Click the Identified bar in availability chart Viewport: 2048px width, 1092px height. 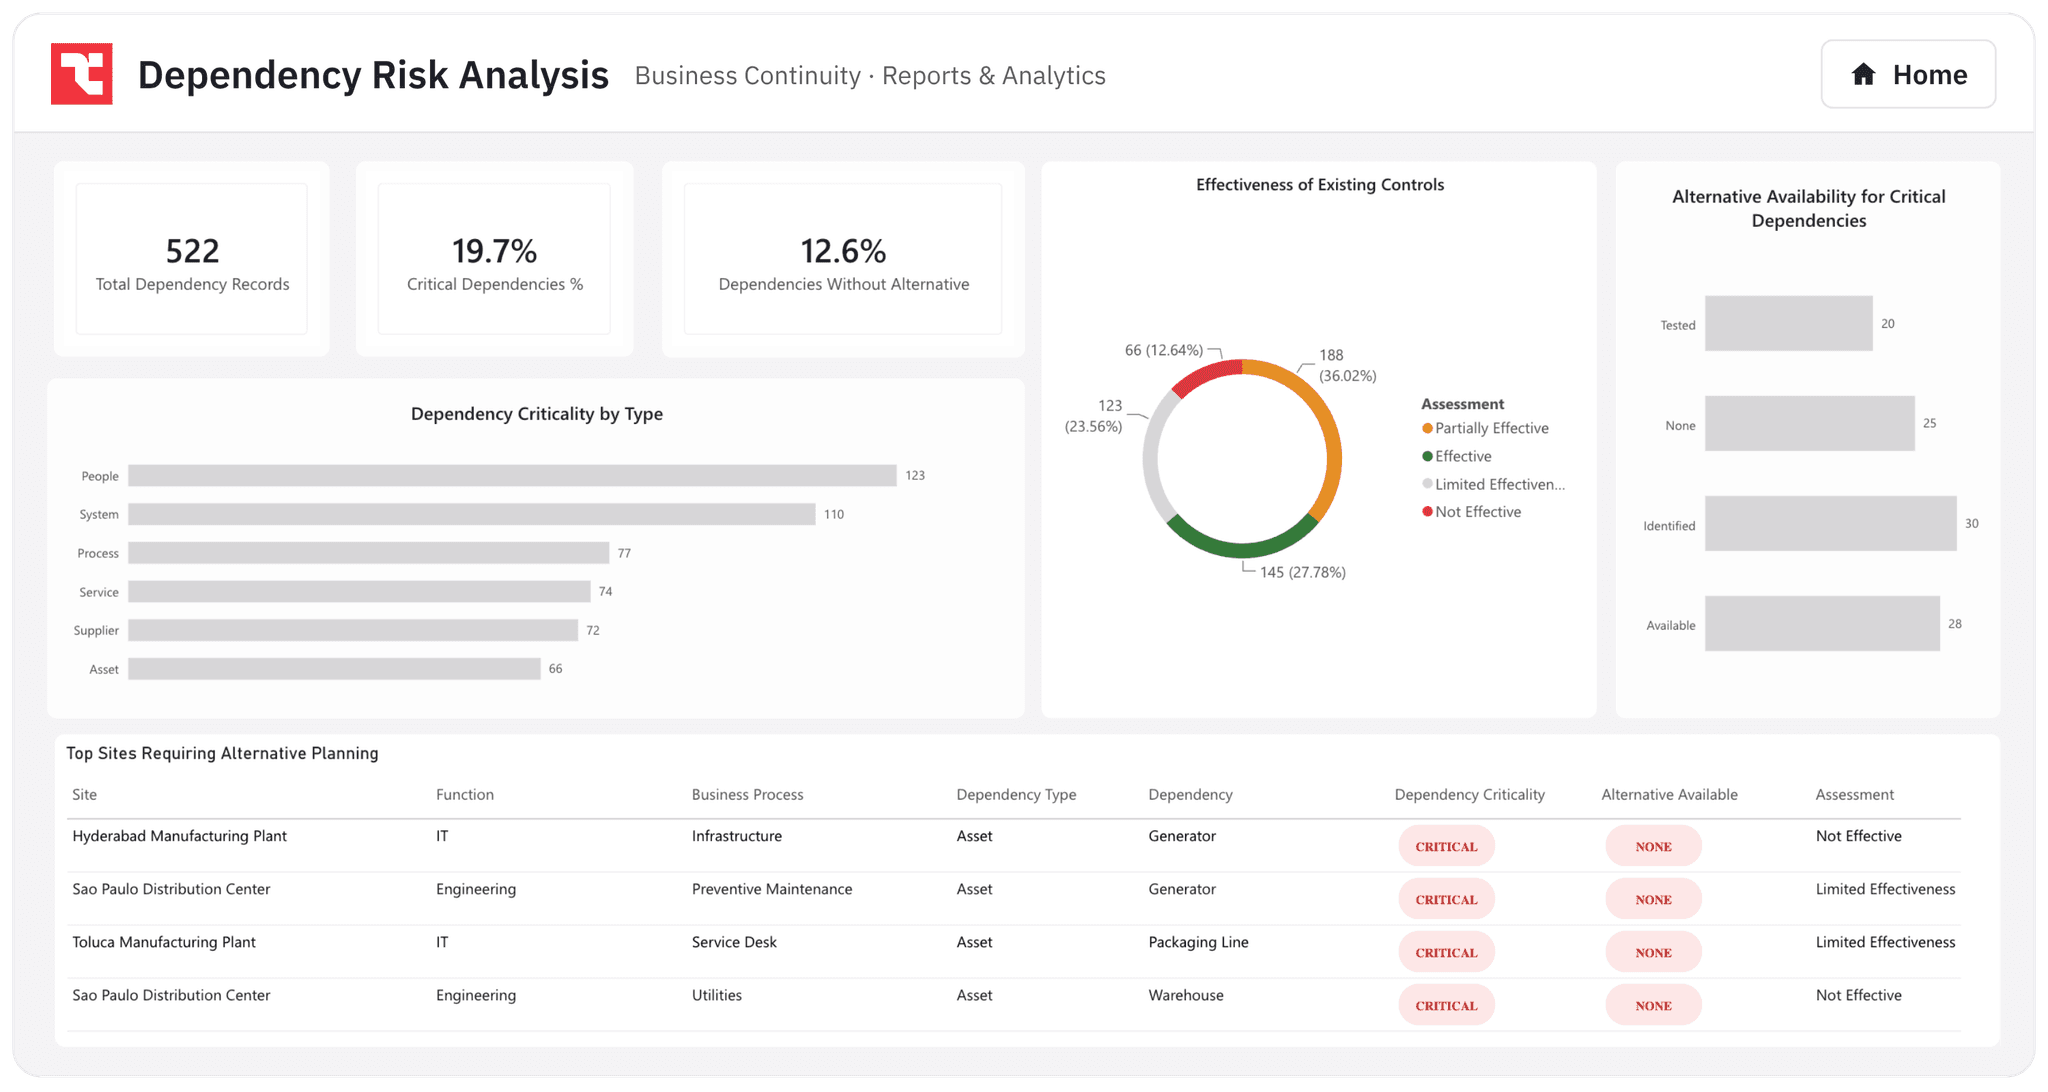[x=1831, y=523]
